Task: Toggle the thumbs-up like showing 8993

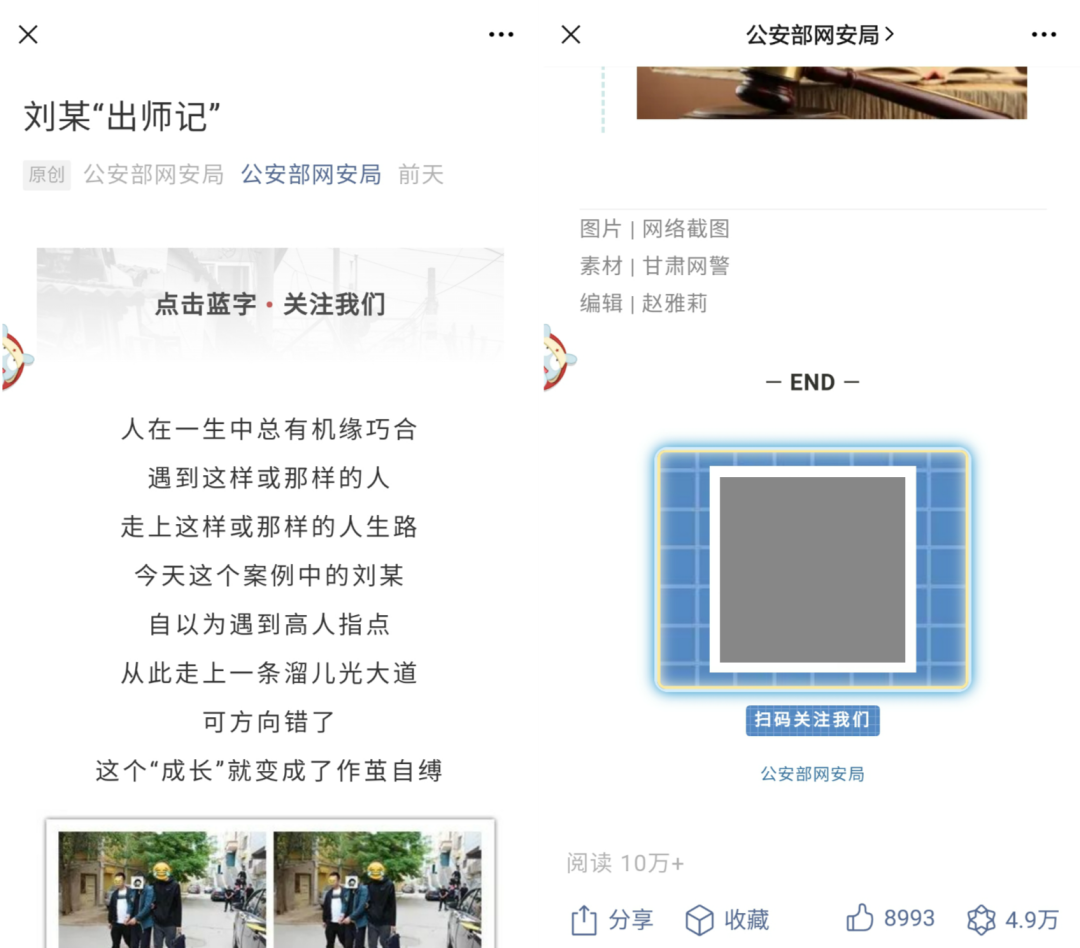Action: click(x=860, y=918)
